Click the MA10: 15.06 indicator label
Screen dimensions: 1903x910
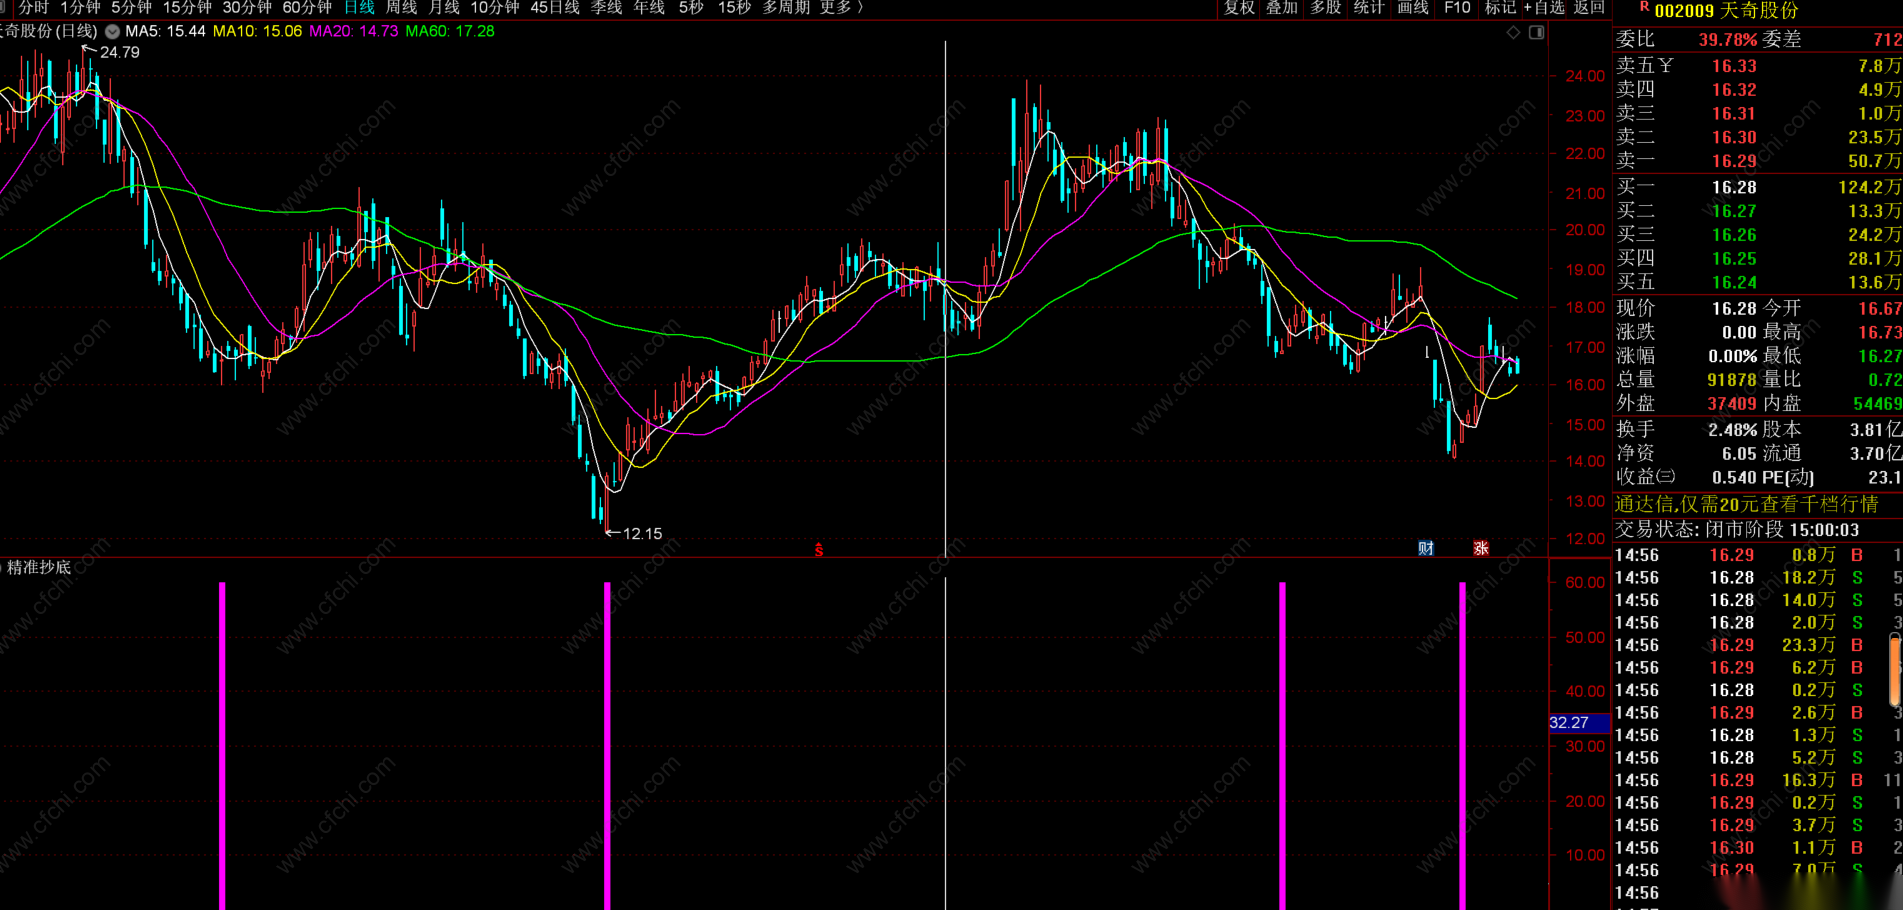pyautogui.click(x=257, y=31)
